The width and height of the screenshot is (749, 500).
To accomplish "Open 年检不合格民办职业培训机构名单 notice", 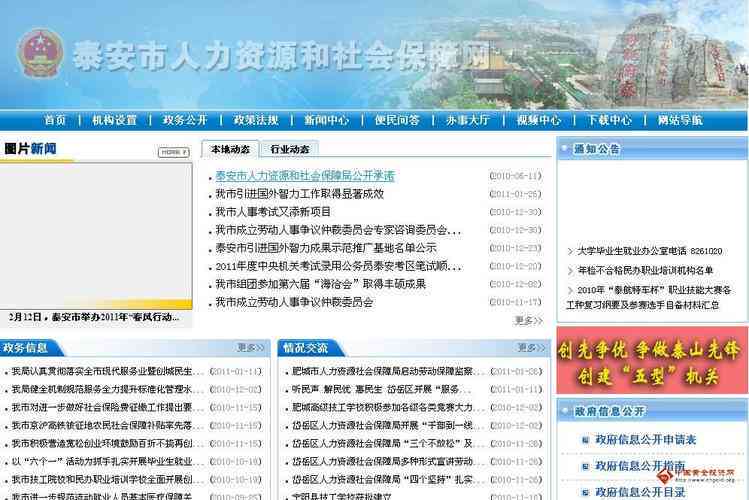I will [645, 271].
